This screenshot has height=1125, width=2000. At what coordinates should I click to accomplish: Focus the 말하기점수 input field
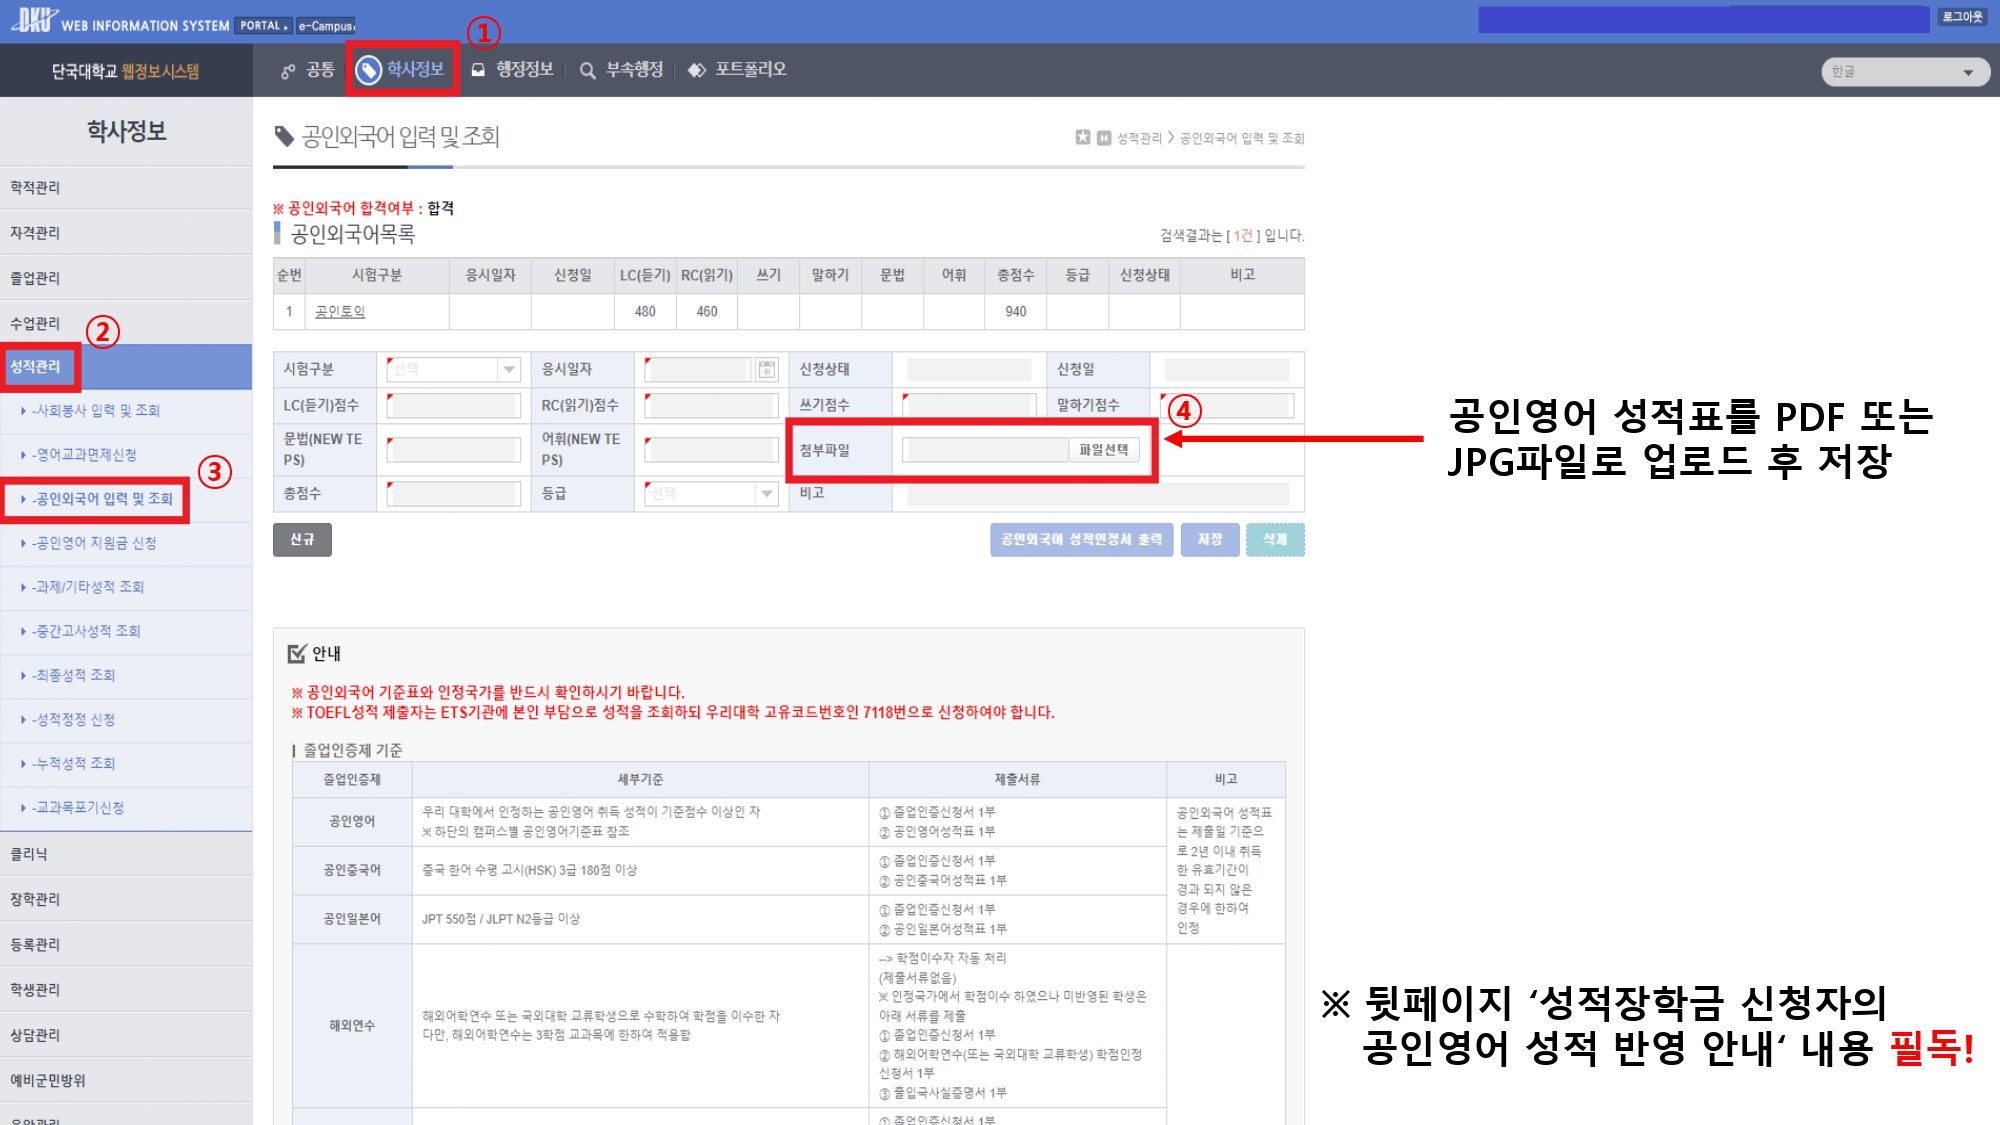point(1227,406)
